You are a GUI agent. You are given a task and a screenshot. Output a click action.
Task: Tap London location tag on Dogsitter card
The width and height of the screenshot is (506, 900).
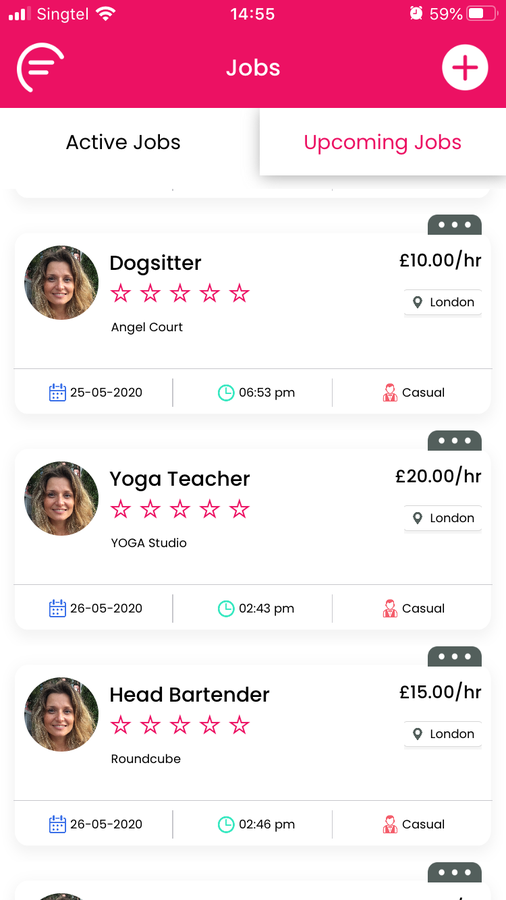point(443,302)
